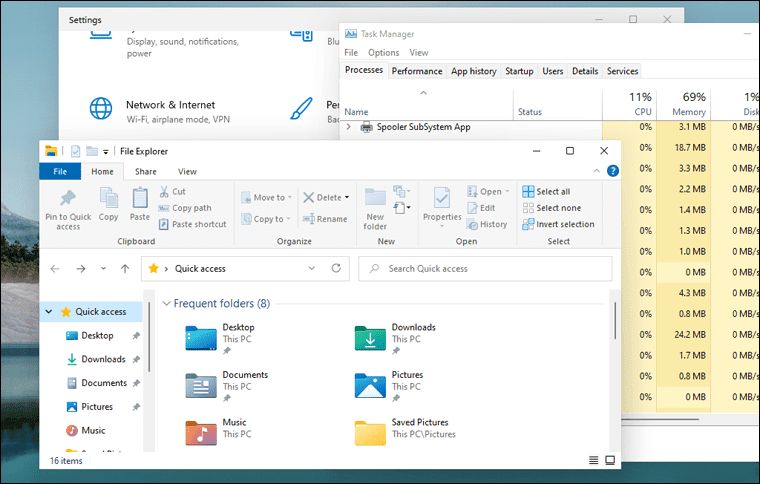The image size is (760, 484).
Task: Select Pictures in navigation pane
Action: tap(97, 406)
